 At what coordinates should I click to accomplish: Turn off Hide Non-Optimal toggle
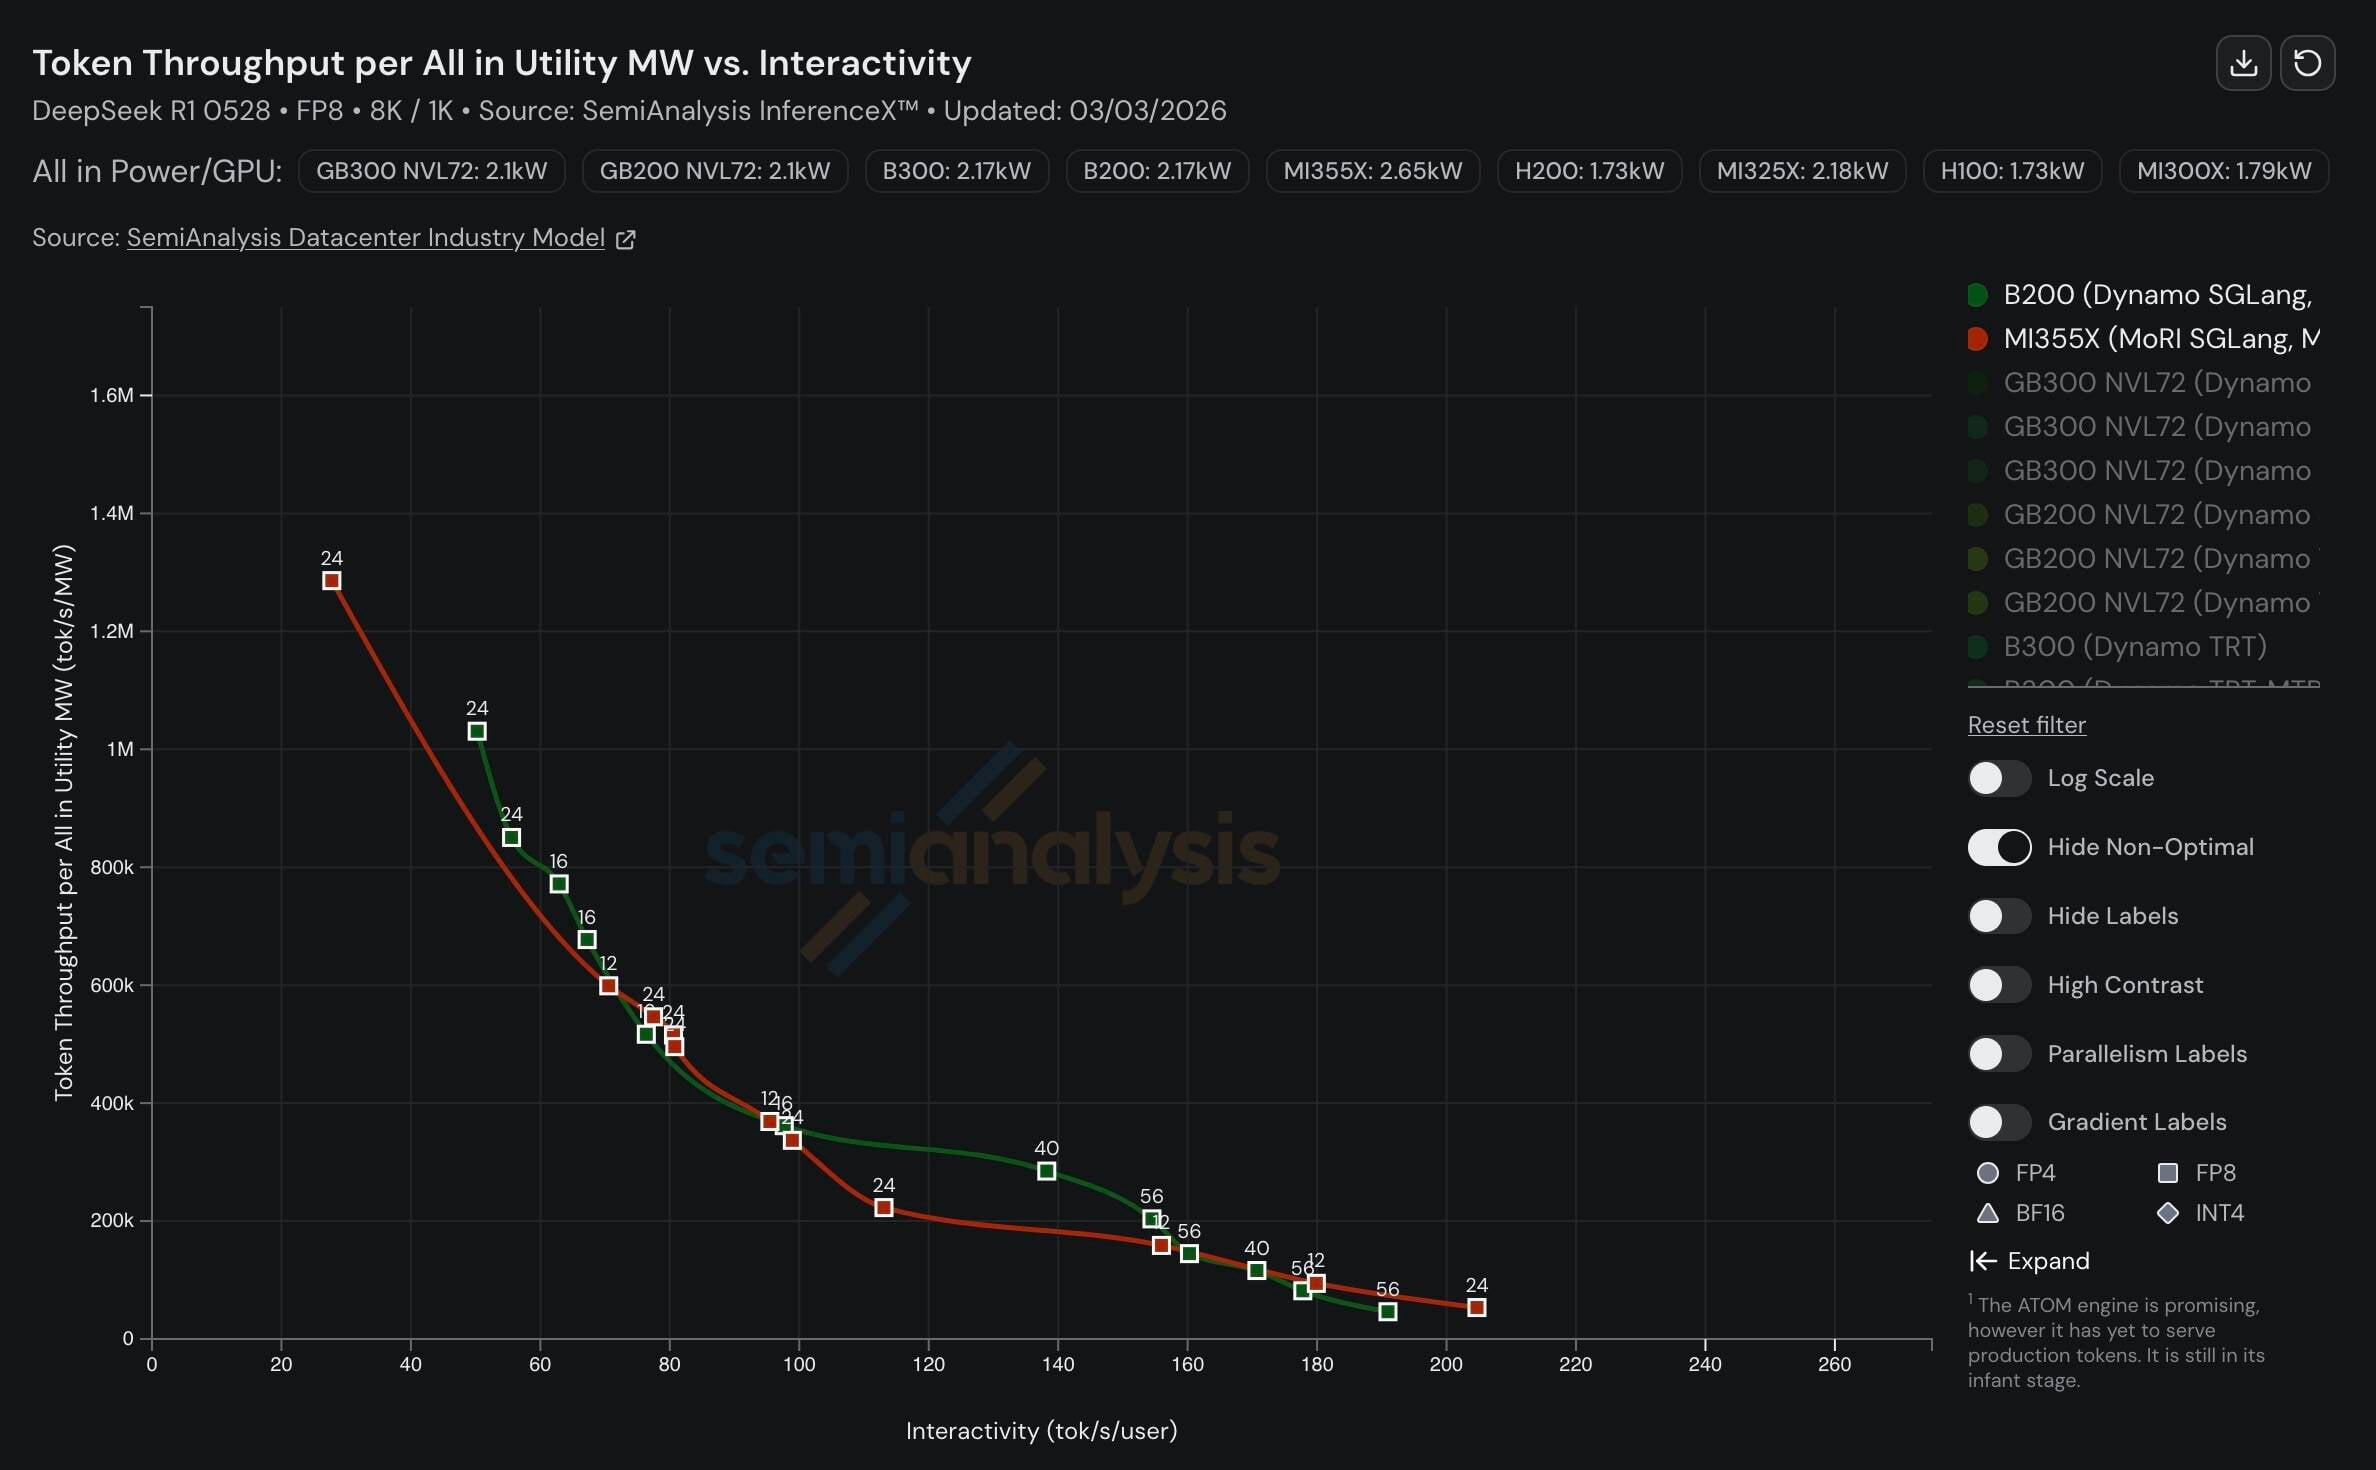tap(1998, 847)
